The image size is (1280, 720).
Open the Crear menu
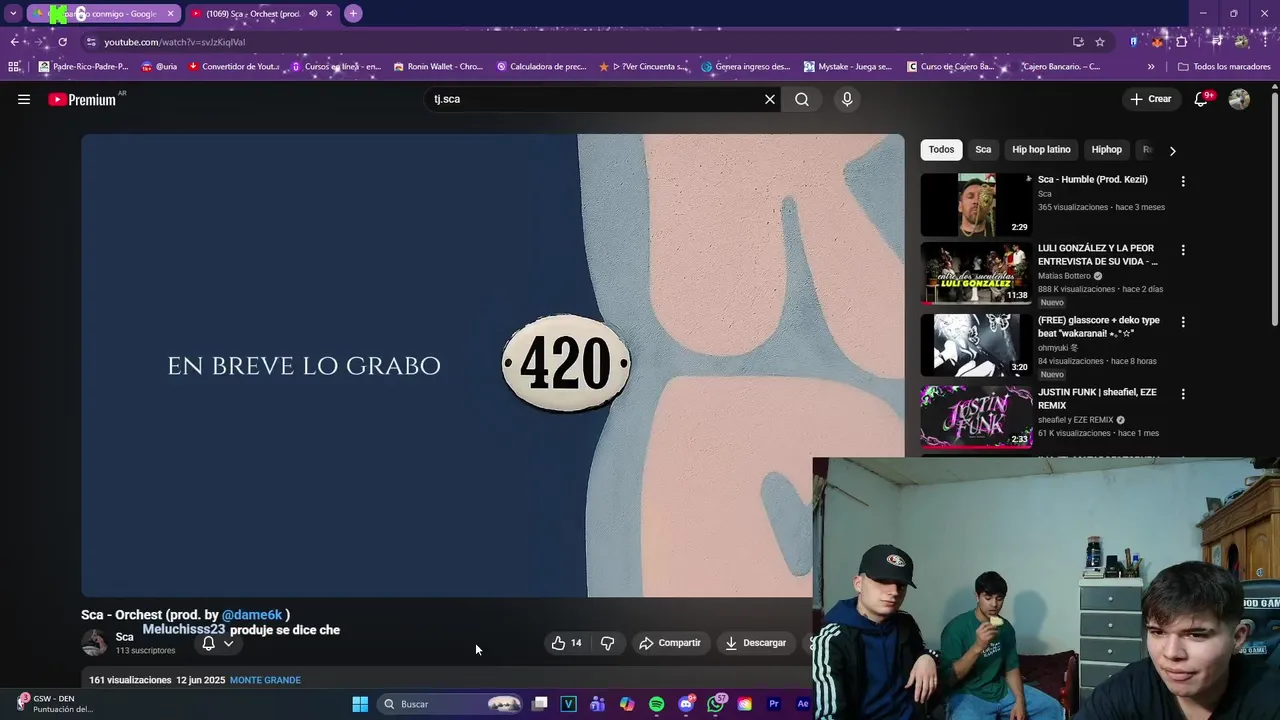pos(1150,99)
